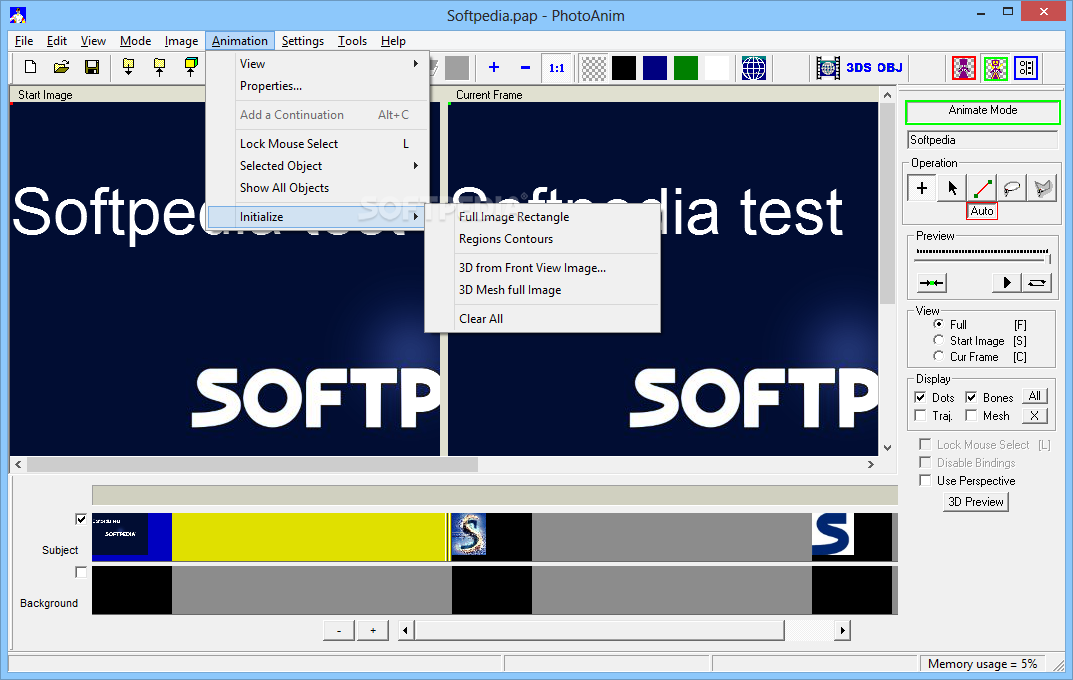1073x680 pixels.
Task: Open the Settings menu
Action: tap(302, 41)
